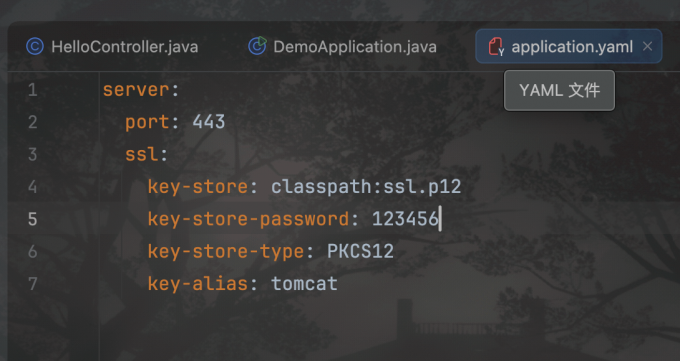Image resolution: width=680 pixels, height=361 pixels.
Task: Click the alias value tomcat
Action: point(304,284)
